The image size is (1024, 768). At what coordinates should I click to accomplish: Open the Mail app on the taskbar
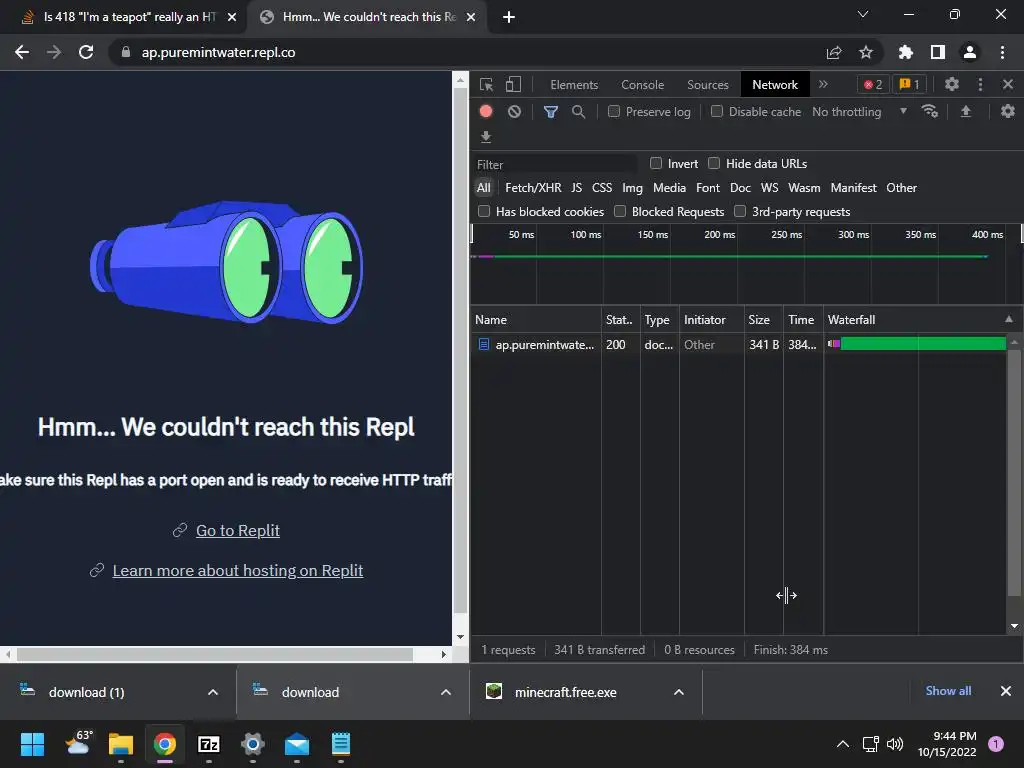click(x=297, y=744)
